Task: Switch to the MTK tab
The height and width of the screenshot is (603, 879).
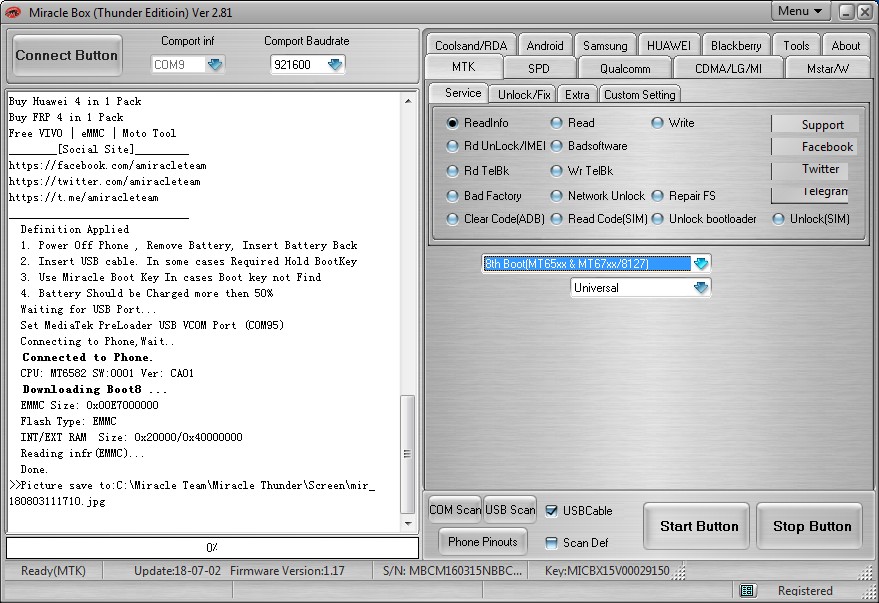Action: 464,67
